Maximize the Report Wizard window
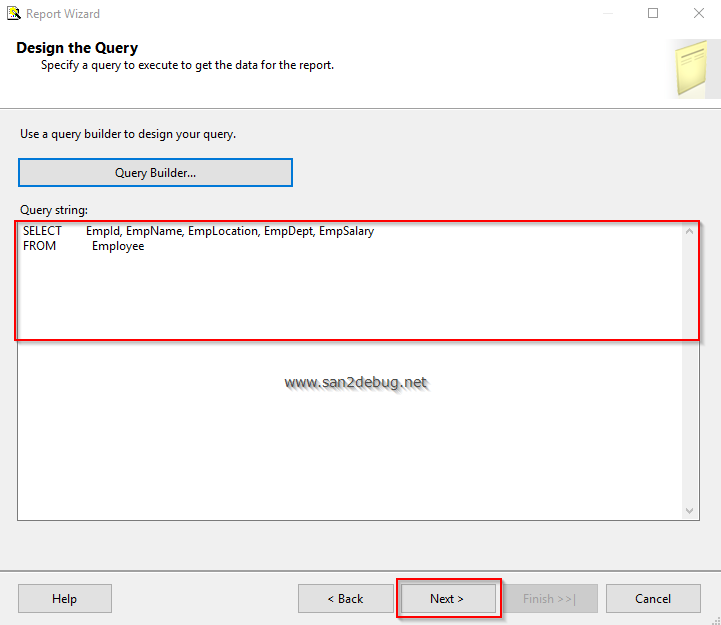 point(653,14)
